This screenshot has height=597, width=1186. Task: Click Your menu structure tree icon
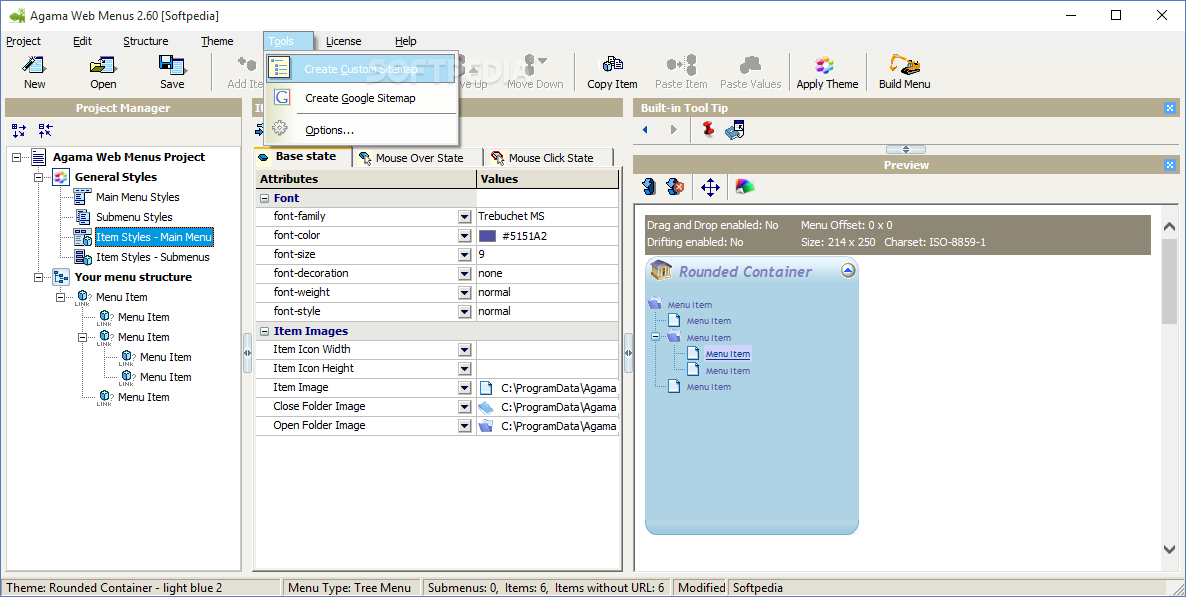pos(61,277)
